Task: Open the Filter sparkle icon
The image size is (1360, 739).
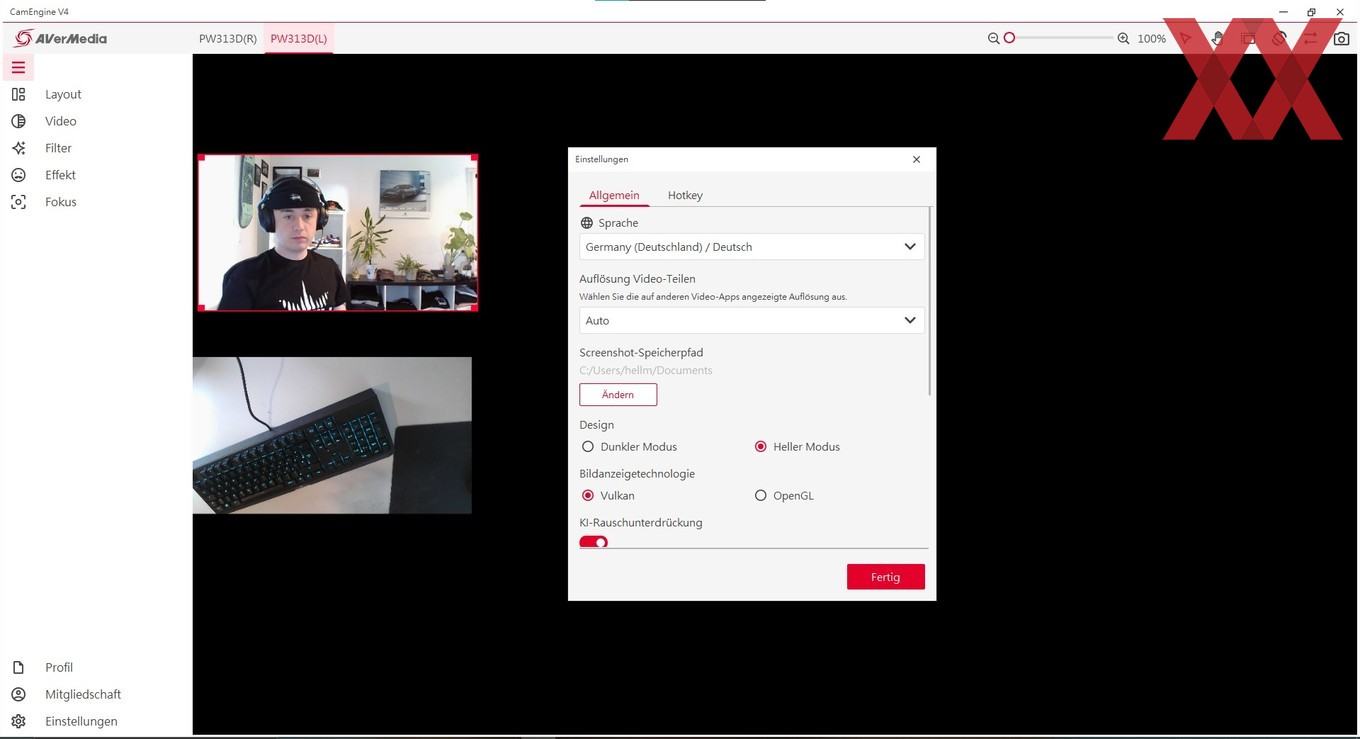Action: pyautogui.click(x=18, y=148)
